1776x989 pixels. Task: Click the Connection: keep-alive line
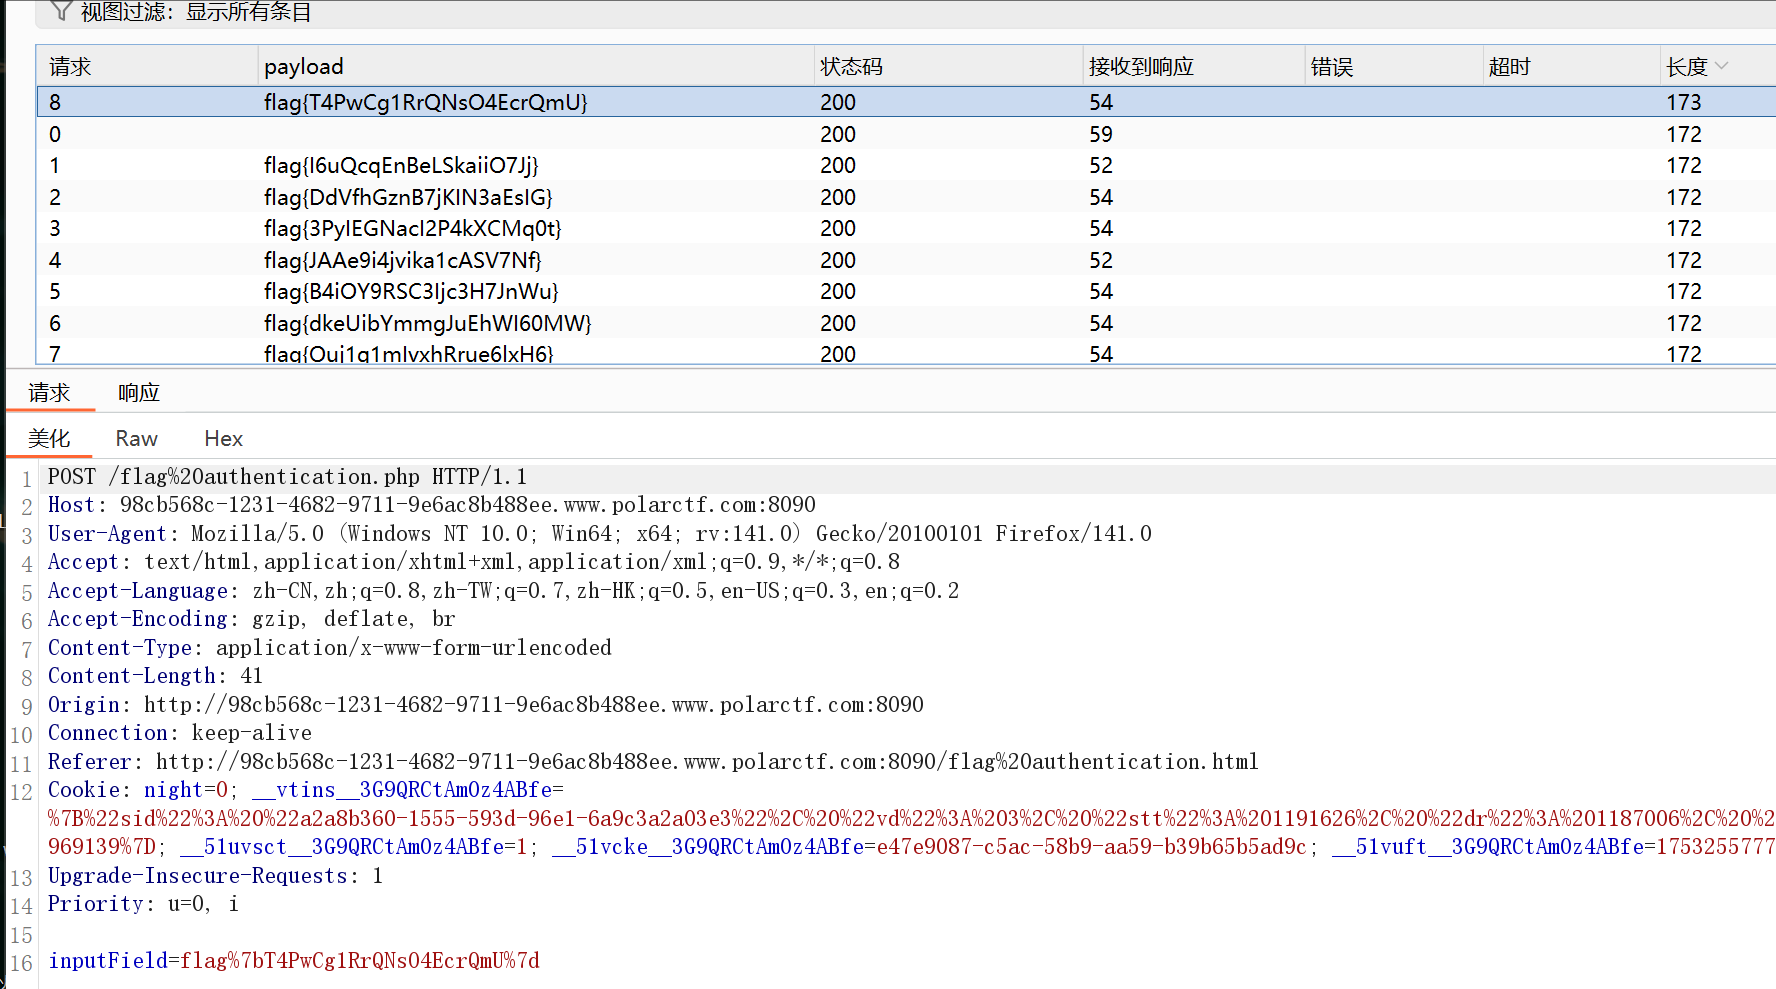coord(180,733)
